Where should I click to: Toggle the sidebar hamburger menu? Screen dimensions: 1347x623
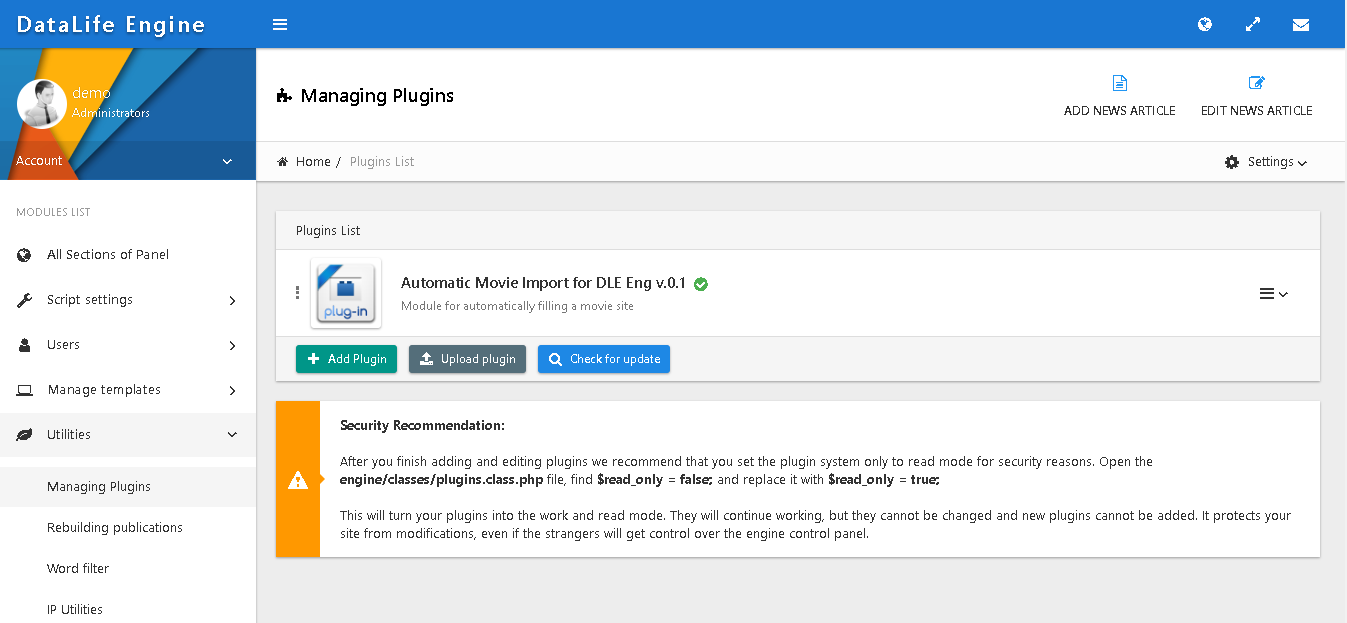280,24
